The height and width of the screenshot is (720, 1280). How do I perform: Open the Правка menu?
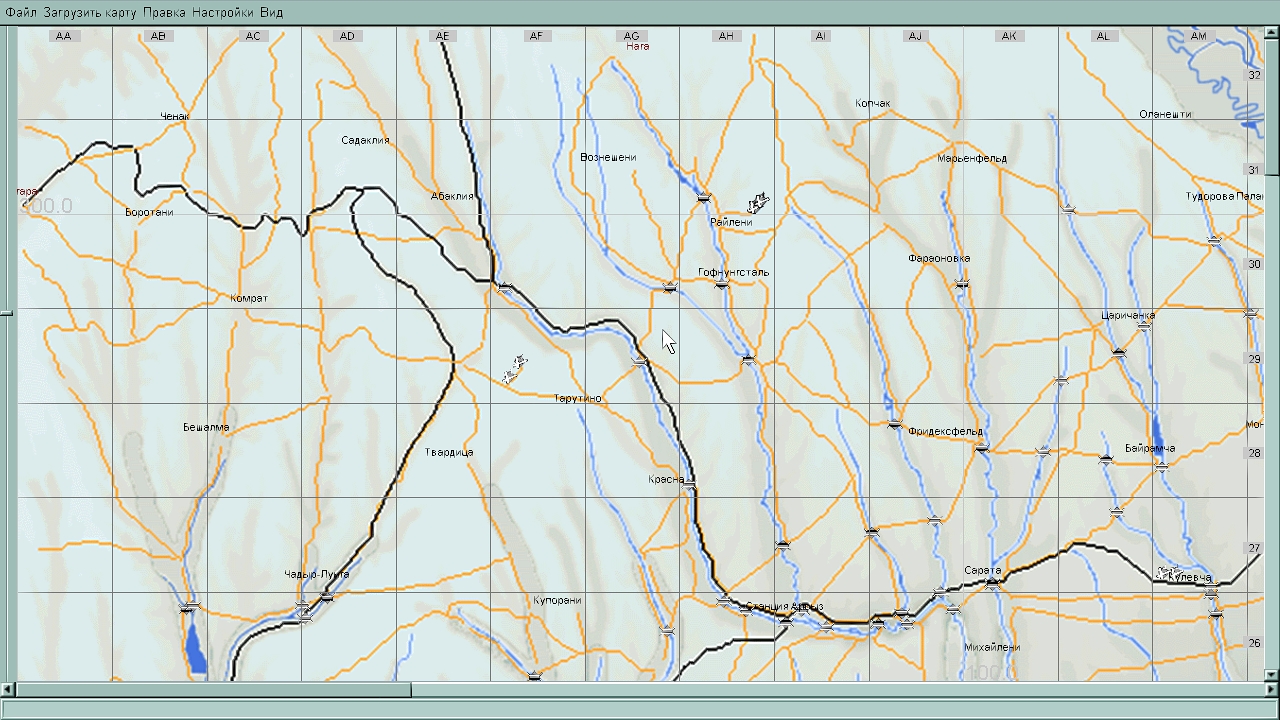click(164, 13)
